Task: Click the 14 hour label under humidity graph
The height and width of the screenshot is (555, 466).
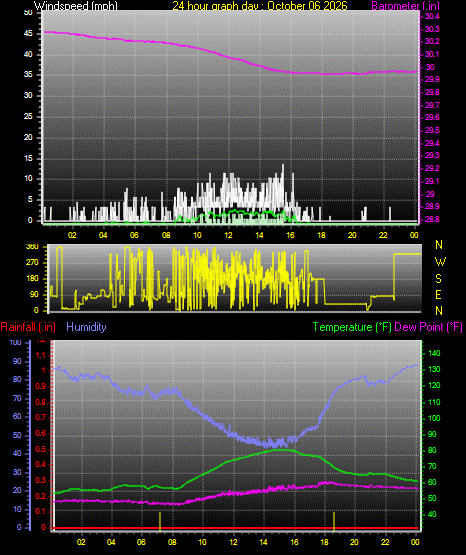Action: click(x=264, y=542)
